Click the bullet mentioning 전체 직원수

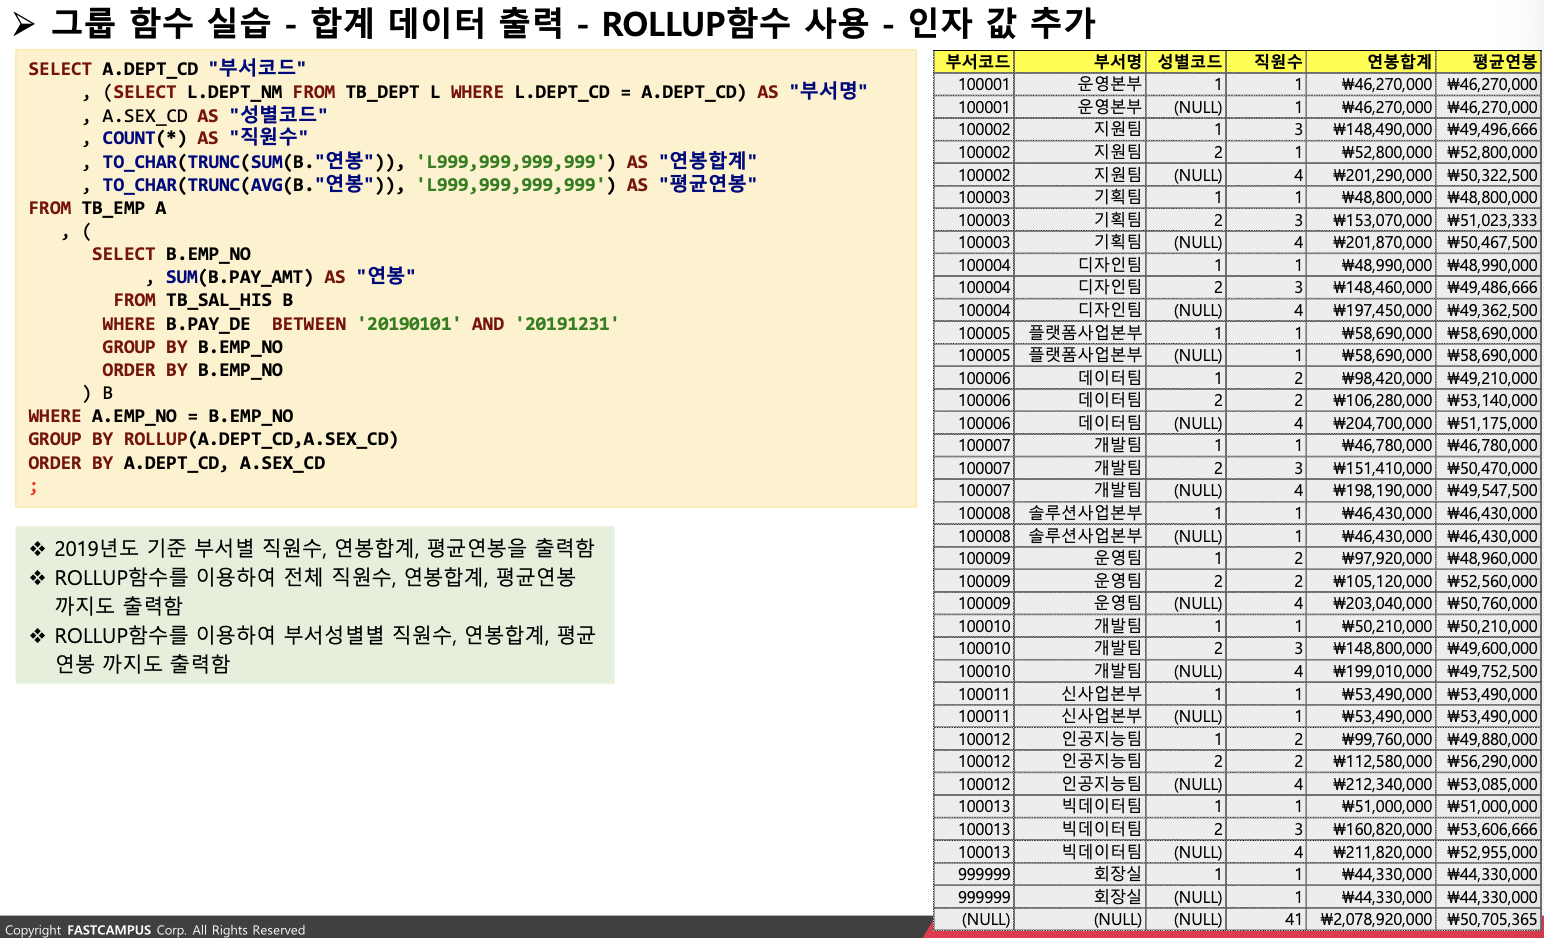(x=303, y=591)
